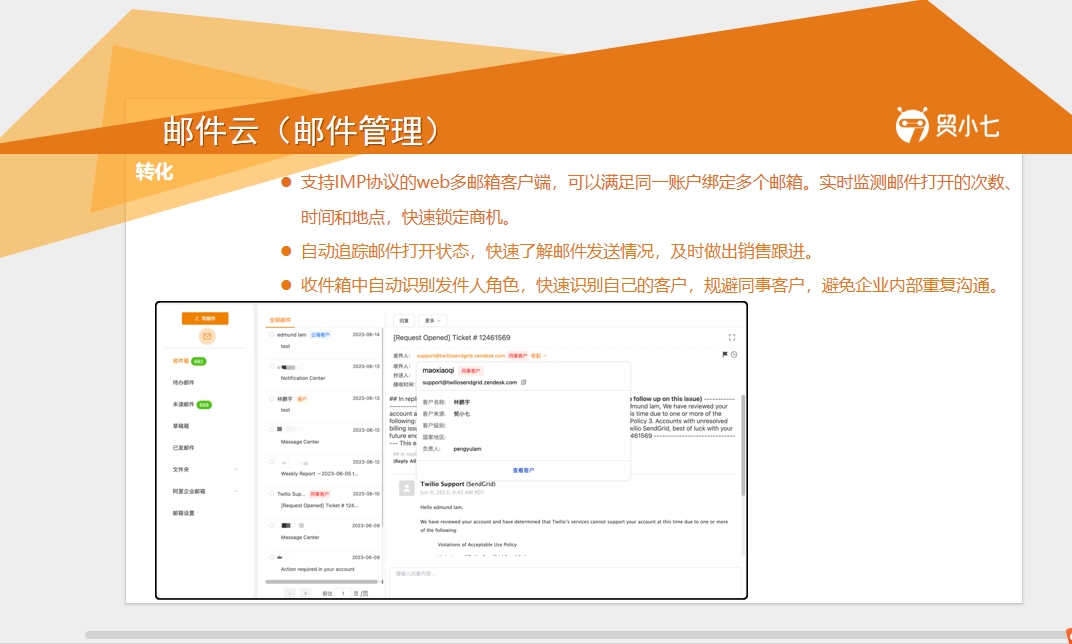Viewport: 1072px width, 644px height.
Task: Click the page number input field
Action: (343, 593)
